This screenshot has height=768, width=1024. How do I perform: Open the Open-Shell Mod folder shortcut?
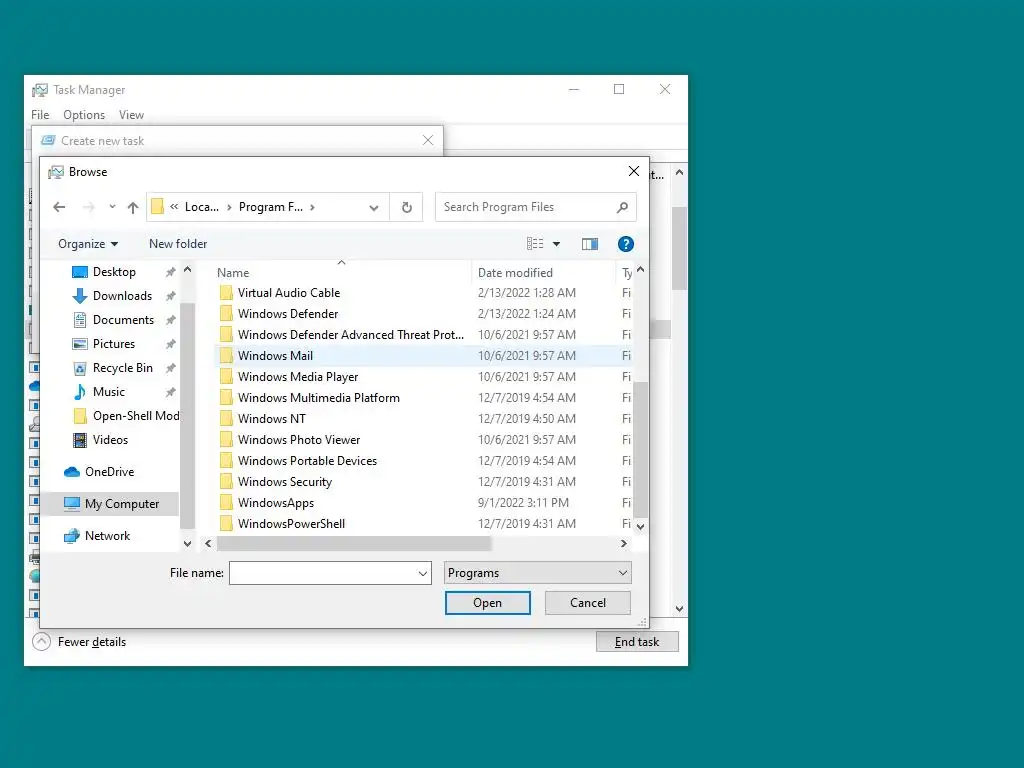pos(136,416)
